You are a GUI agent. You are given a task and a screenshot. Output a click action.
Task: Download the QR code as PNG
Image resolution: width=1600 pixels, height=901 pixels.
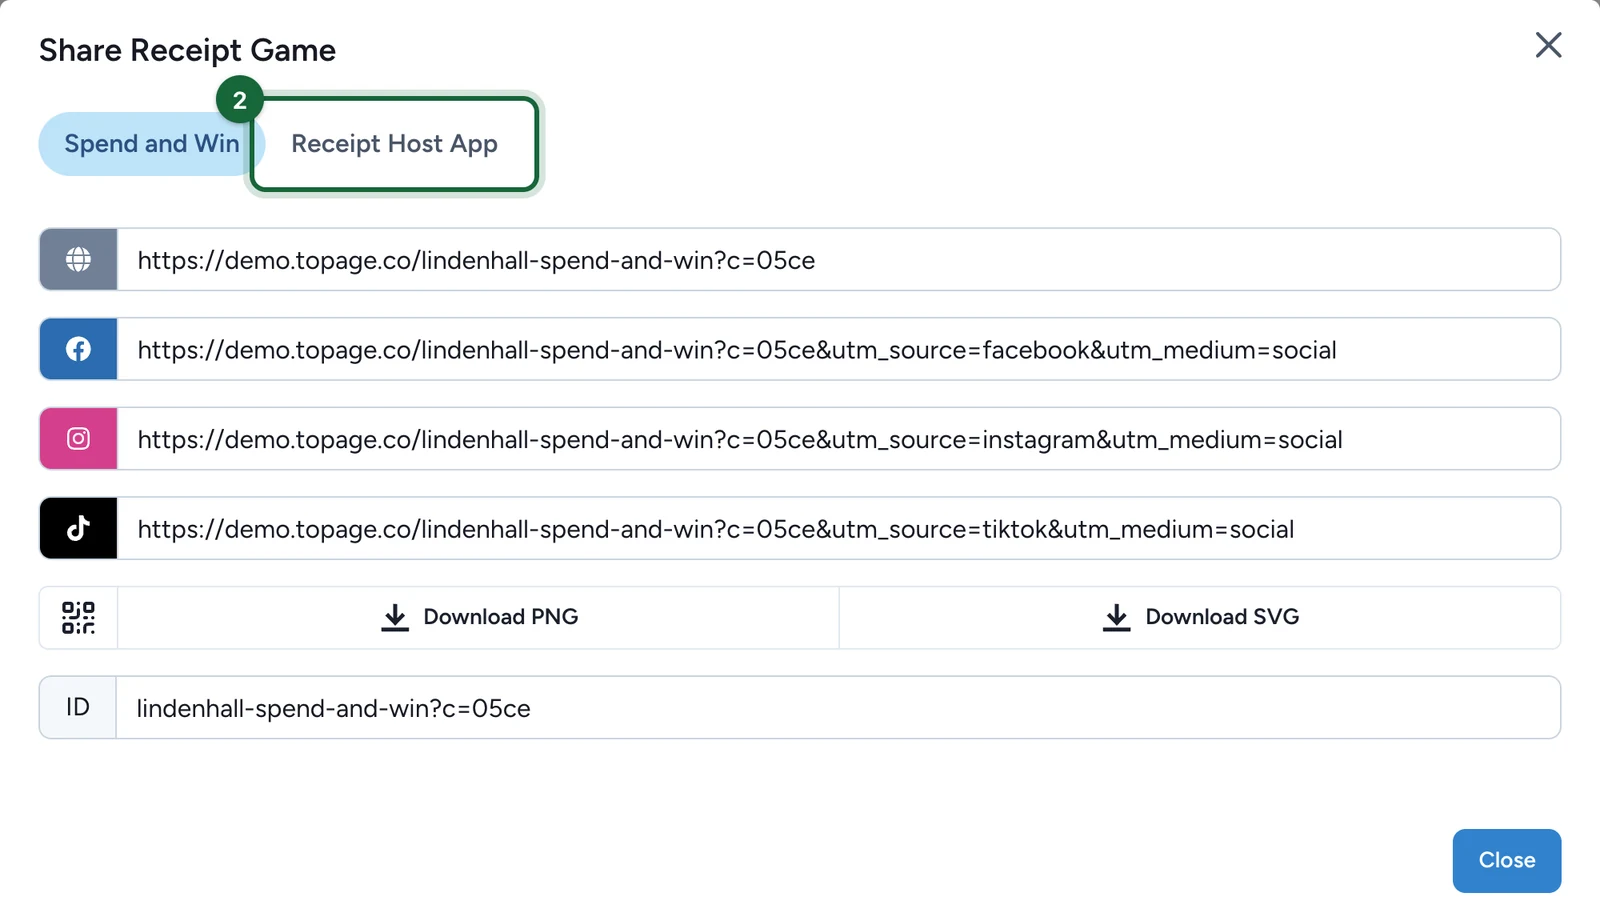tap(479, 618)
